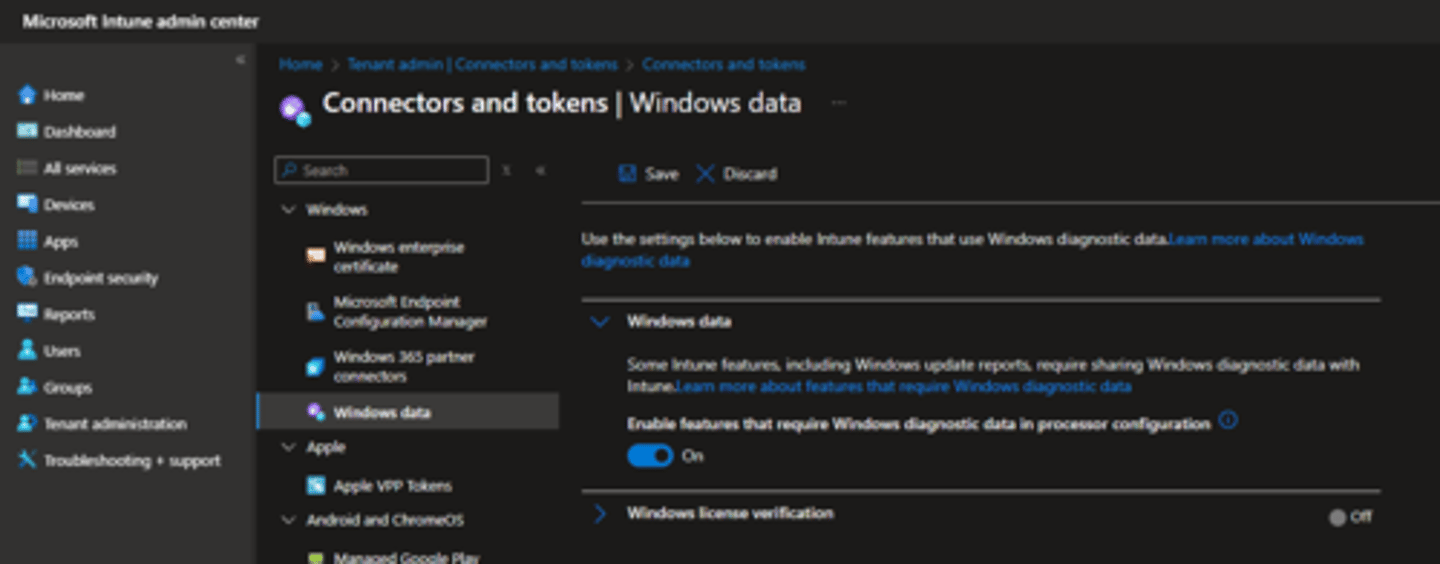Image resolution: width=1440 pixels, height=564 pixels.
Task: Click the last Connectors and tokens breadcrumb
Action: [x=723, y=64]
